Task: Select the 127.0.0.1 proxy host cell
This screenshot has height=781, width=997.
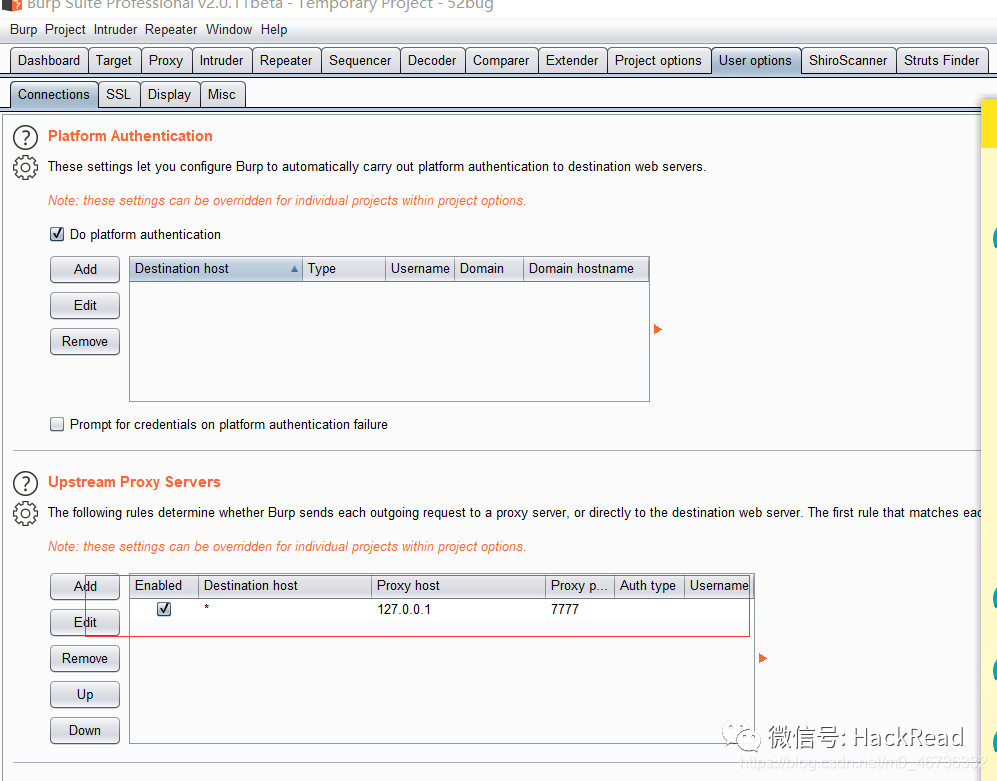Action: coord(458,609)
